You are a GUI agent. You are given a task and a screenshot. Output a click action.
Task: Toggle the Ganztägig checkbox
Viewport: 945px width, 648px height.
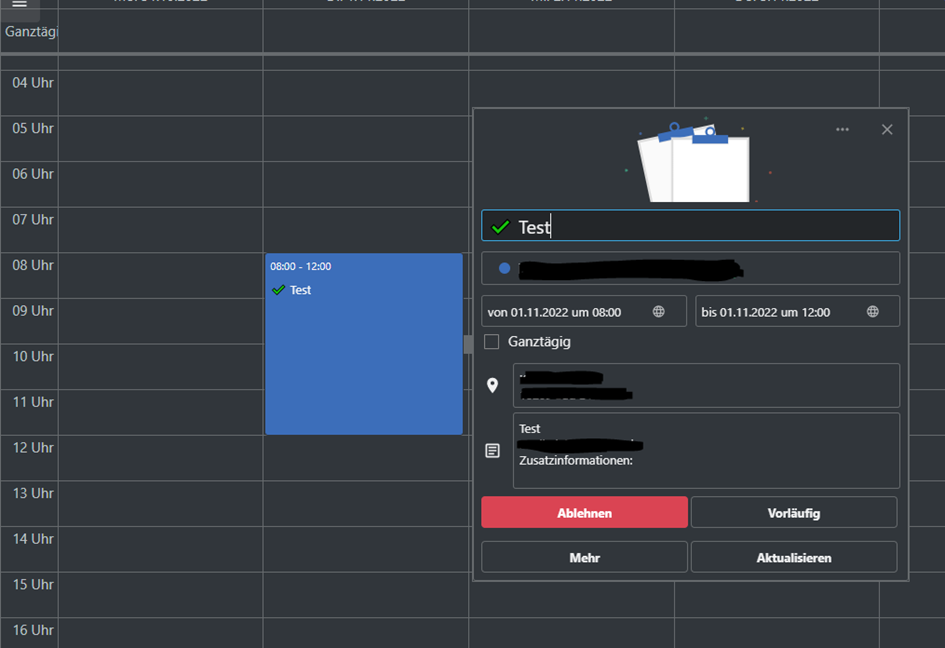491,342
